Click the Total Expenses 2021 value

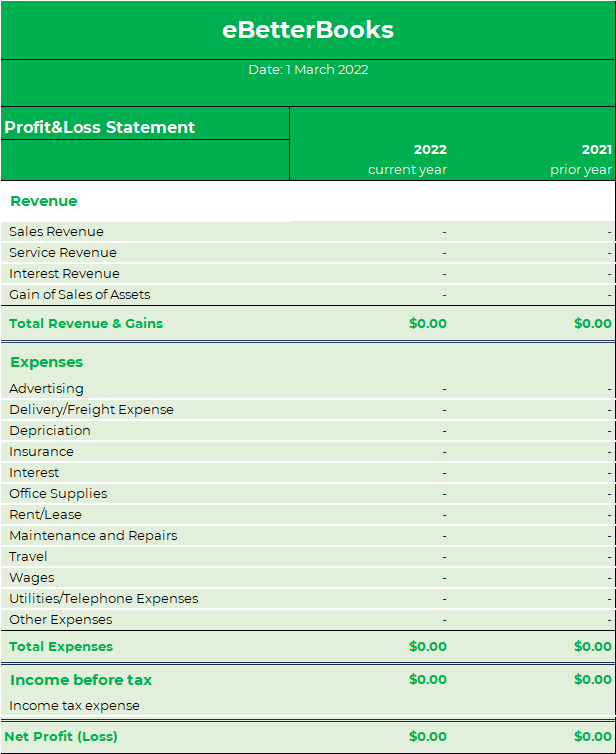click(x=593, y=647)
